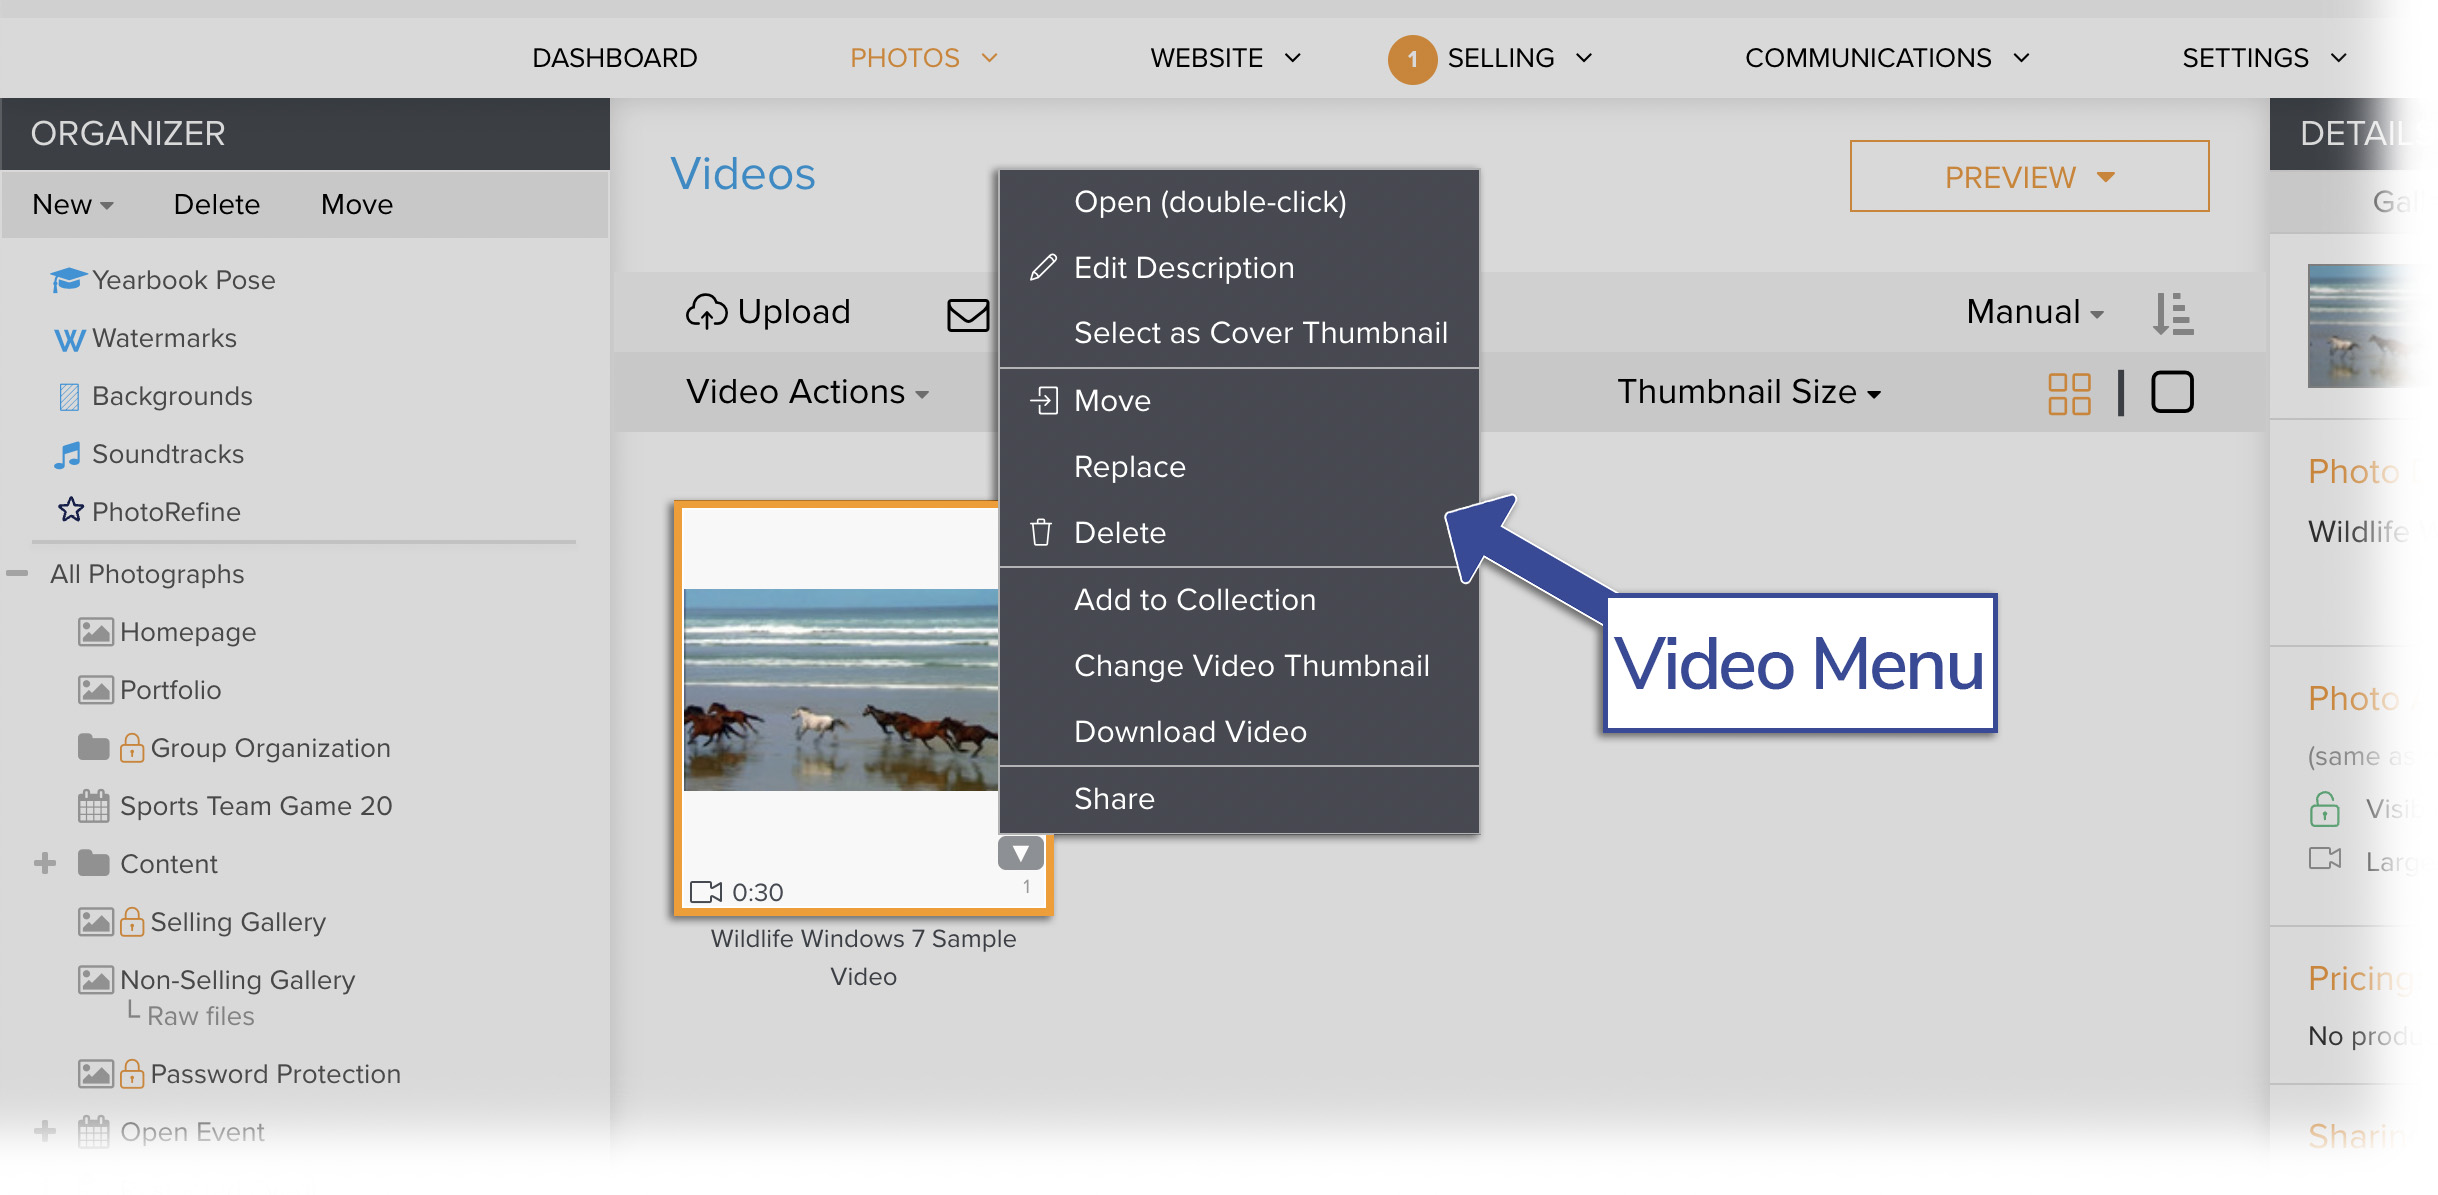2438x1195 pixels.
Task: Click the video camera icon on thumbnail
Action: coord(706,891)
